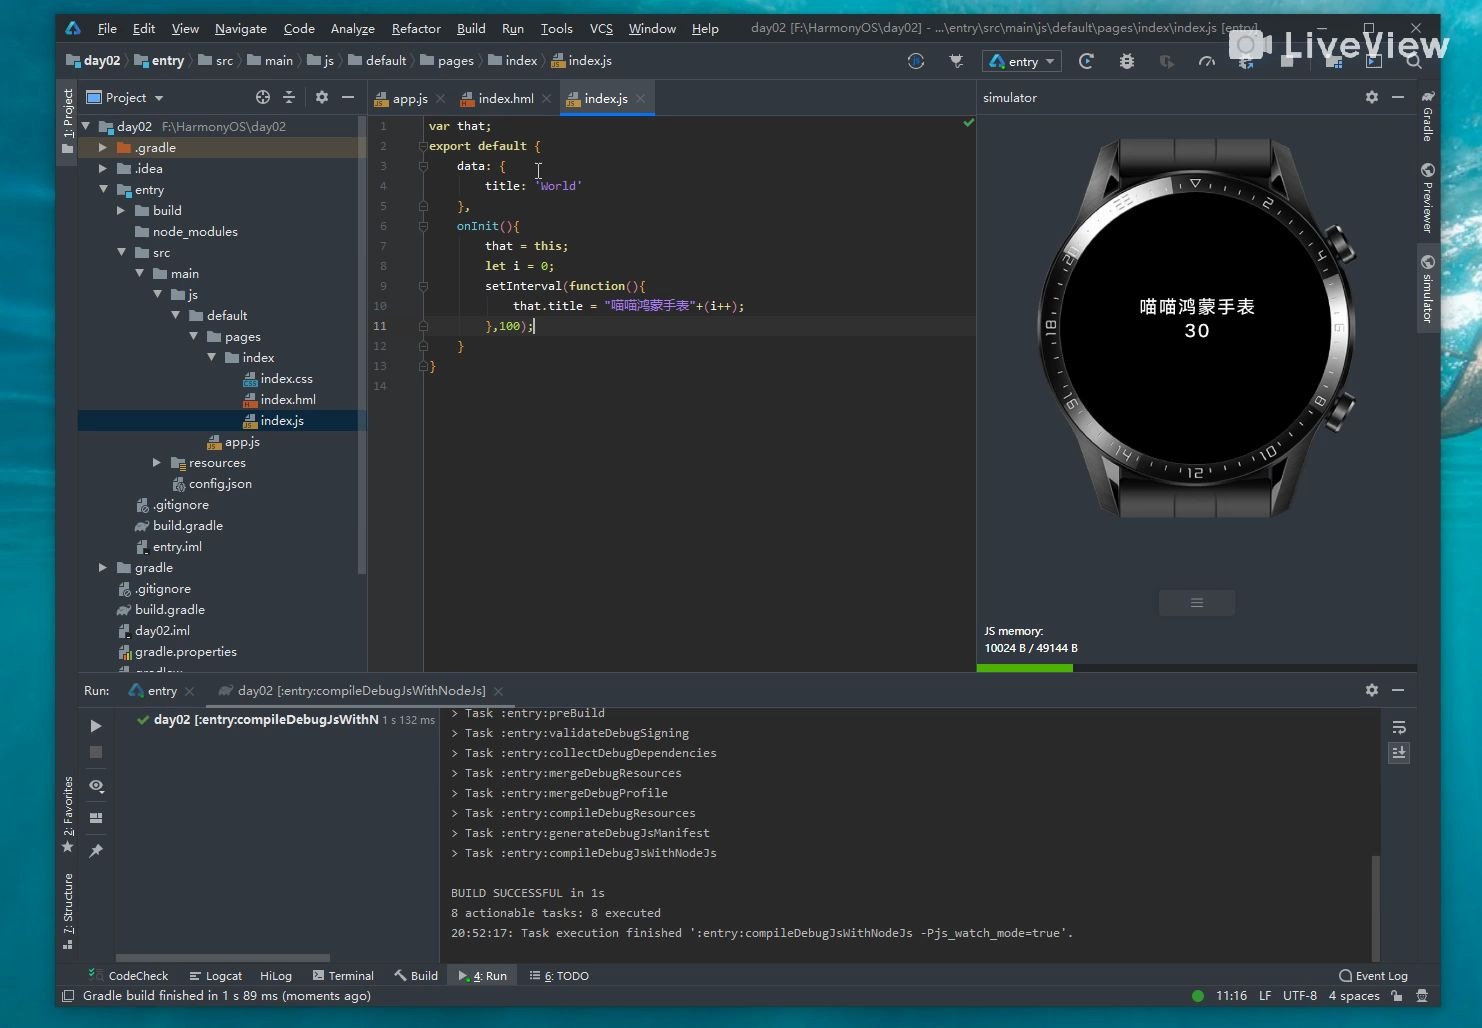
Task: Collapse the src folder
Action: click(121, 252)
